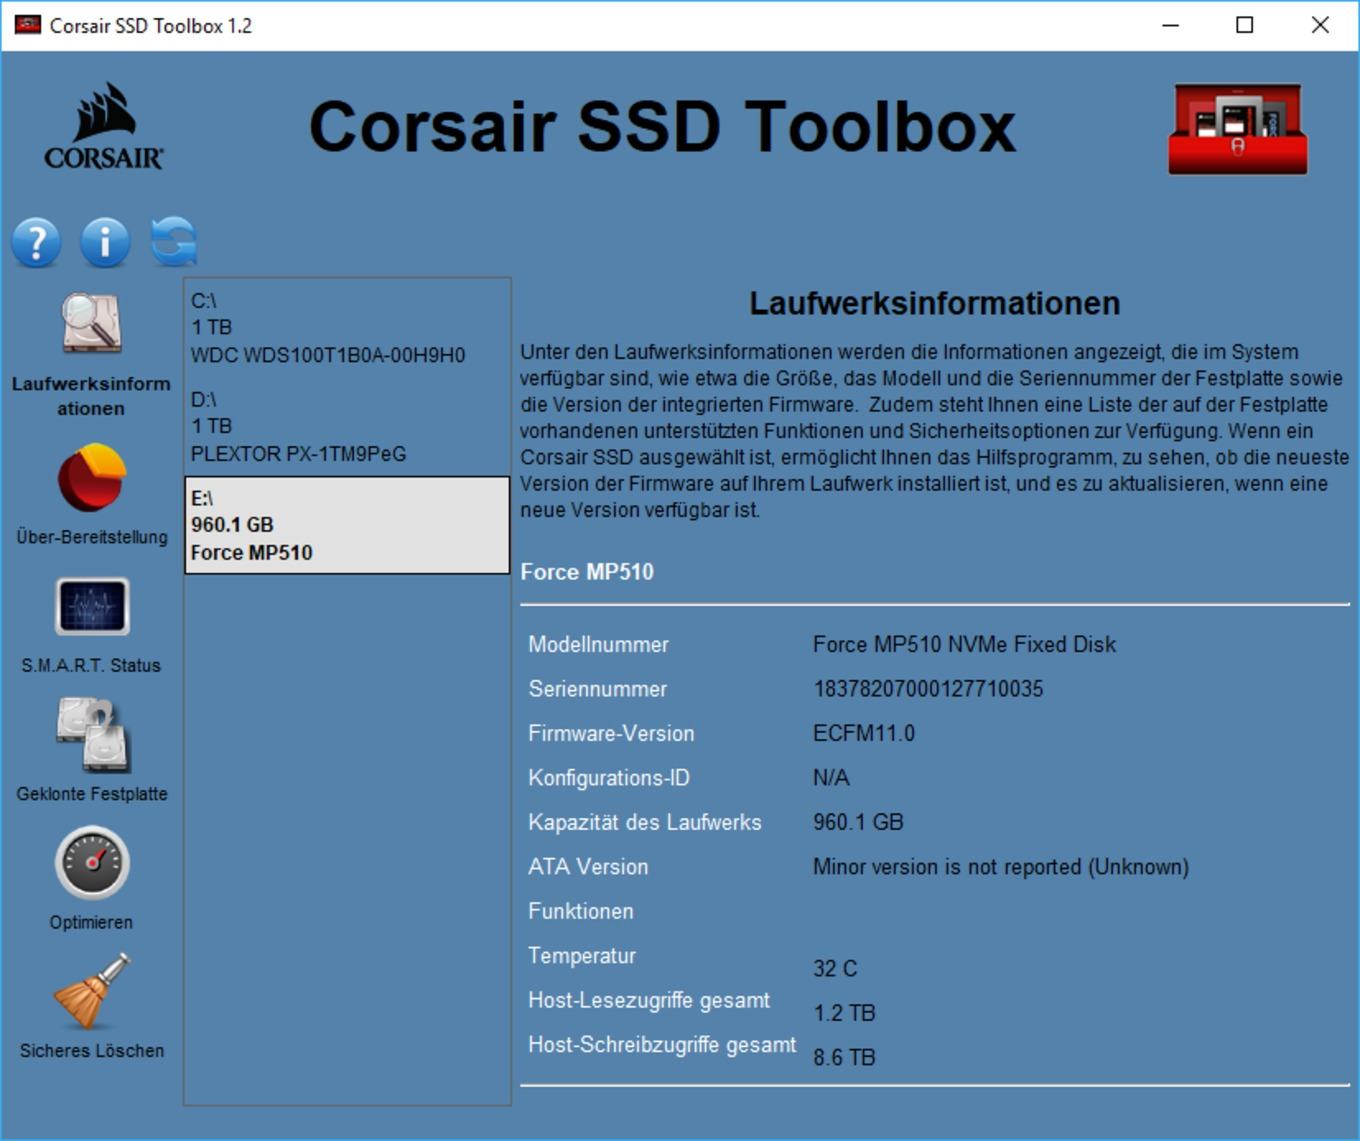Refresh the drive list with arrows icon

[174, 242]
